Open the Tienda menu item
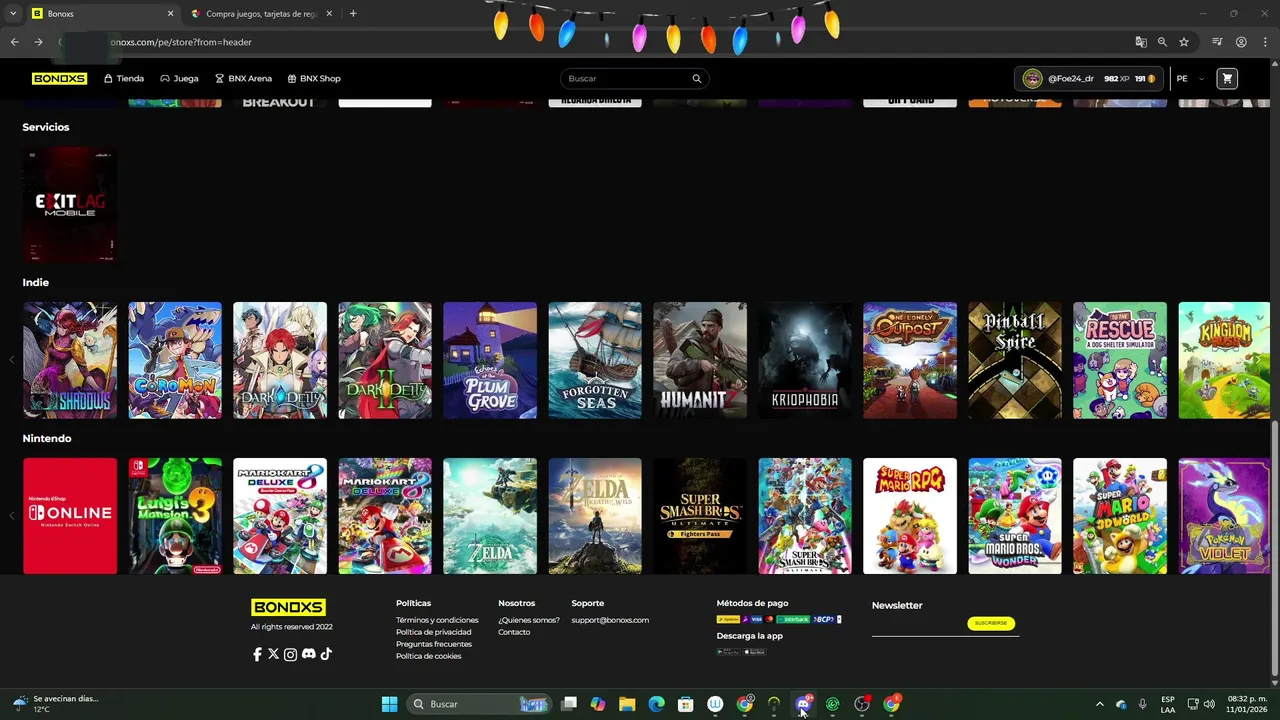The width and height of the screenshot is (1280, 720). [124, 78]
